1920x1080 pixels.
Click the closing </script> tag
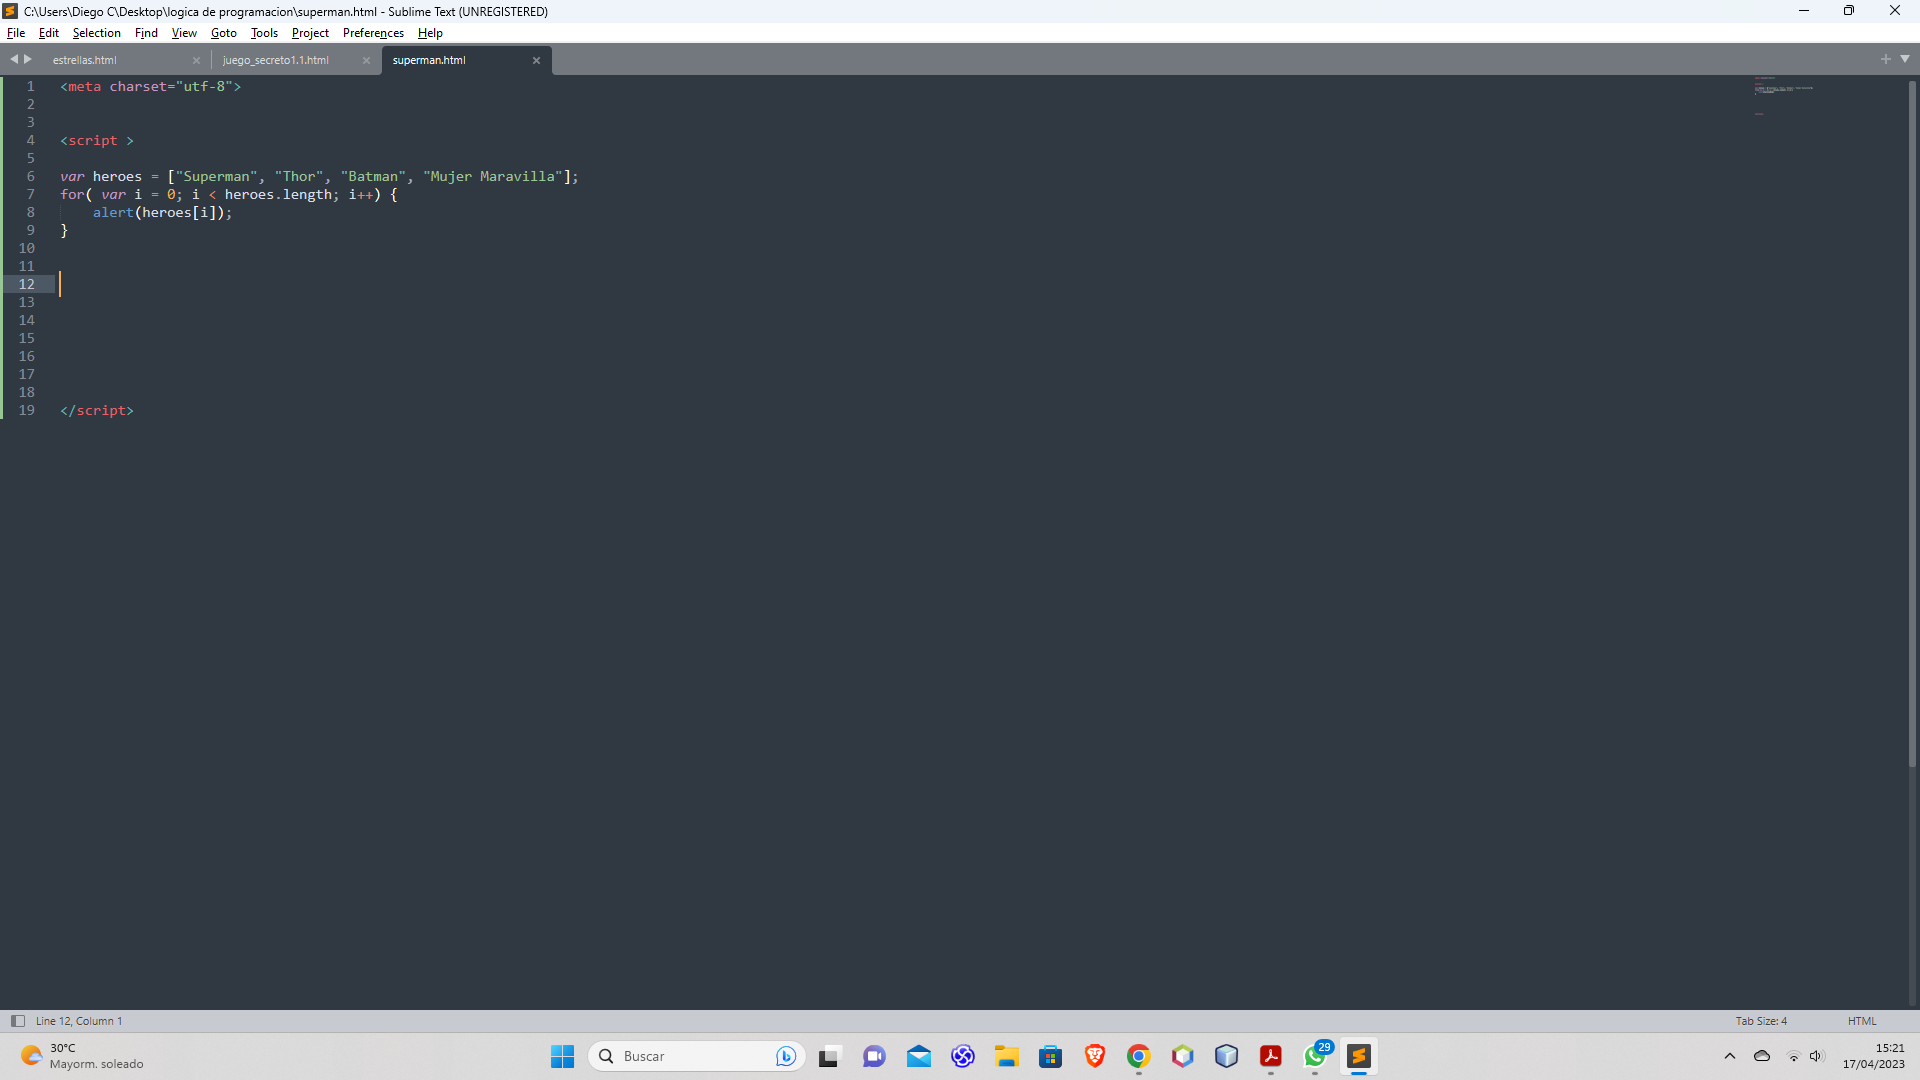pyautogui.click(x=97, y=411)
